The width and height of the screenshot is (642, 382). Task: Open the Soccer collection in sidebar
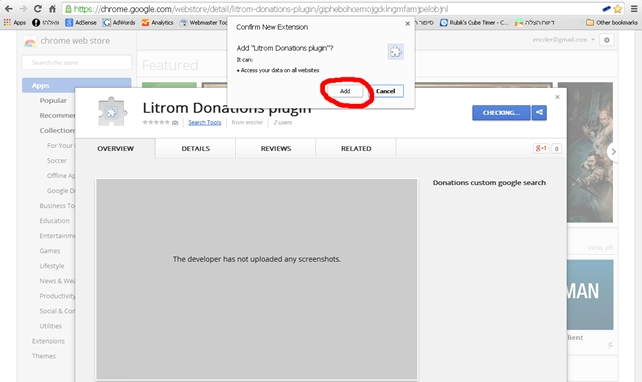click(57, 160)
